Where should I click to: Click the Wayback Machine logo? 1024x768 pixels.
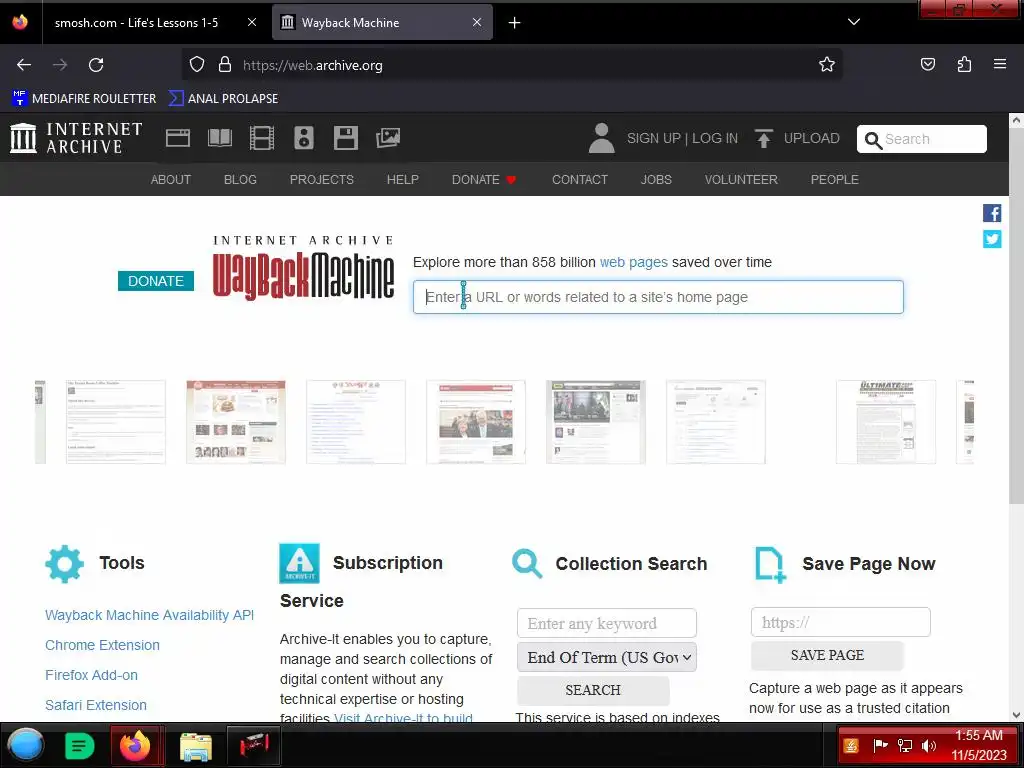(303, 268)
